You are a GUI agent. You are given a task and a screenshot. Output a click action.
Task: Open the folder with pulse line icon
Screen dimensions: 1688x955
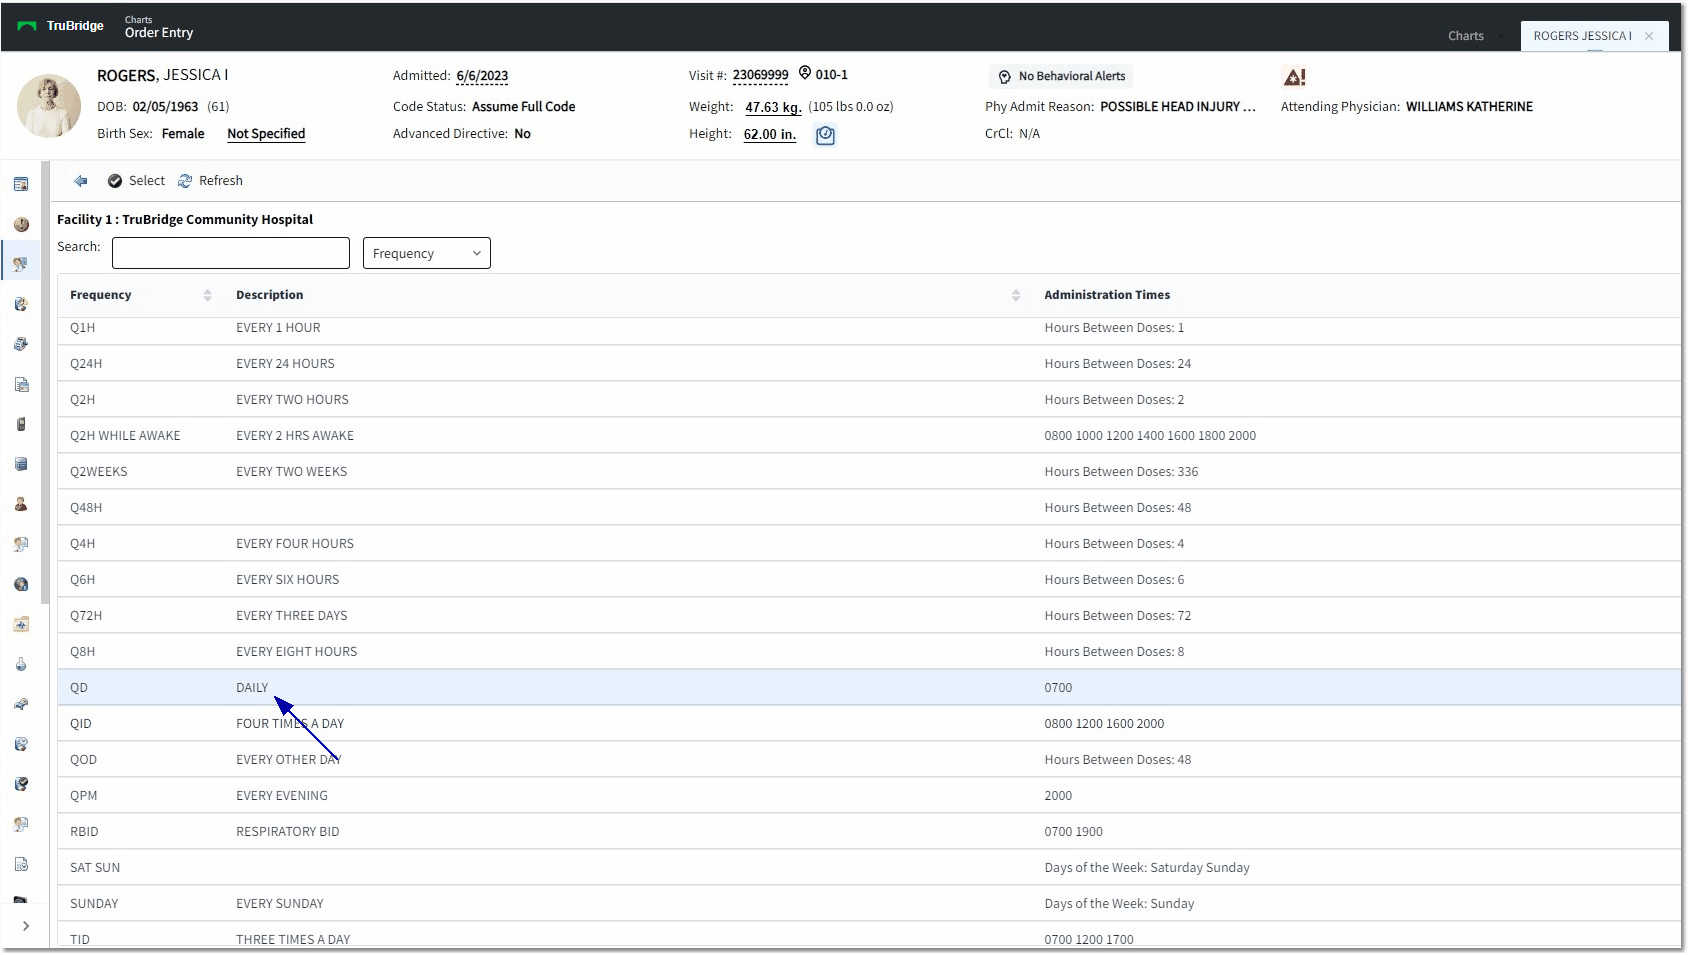tap(21, 624)
